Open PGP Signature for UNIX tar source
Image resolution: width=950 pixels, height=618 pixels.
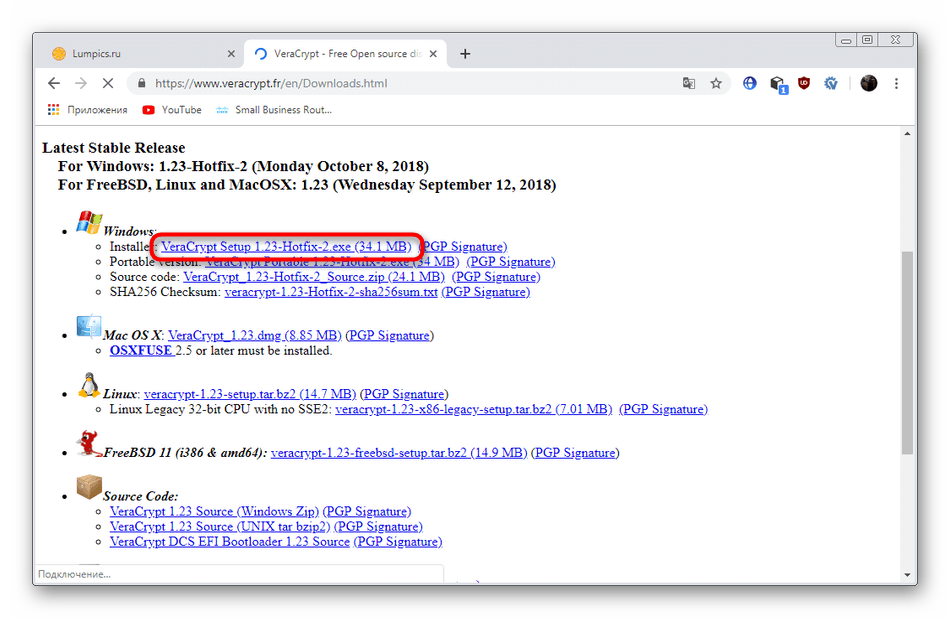click(x=379, y=527)
